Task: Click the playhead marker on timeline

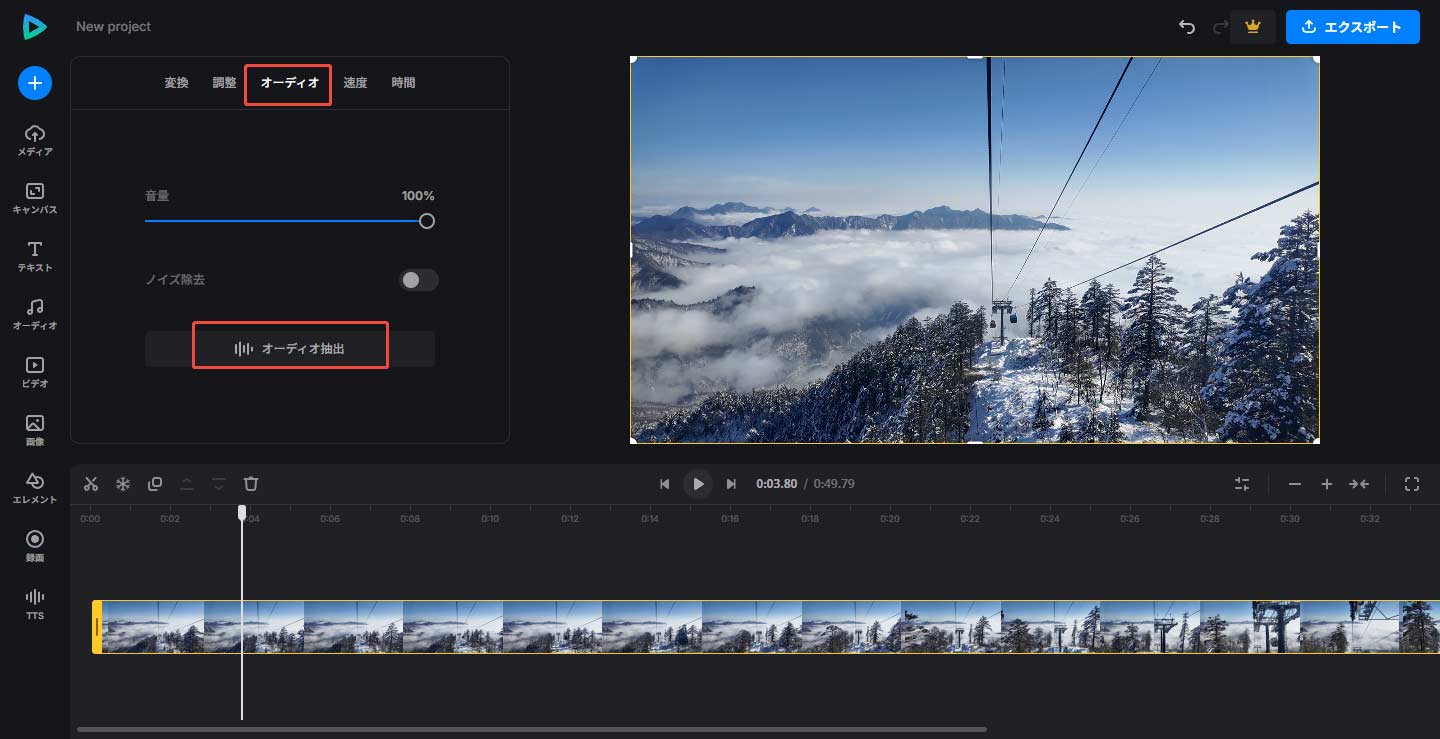Action: tap(242, 512)
